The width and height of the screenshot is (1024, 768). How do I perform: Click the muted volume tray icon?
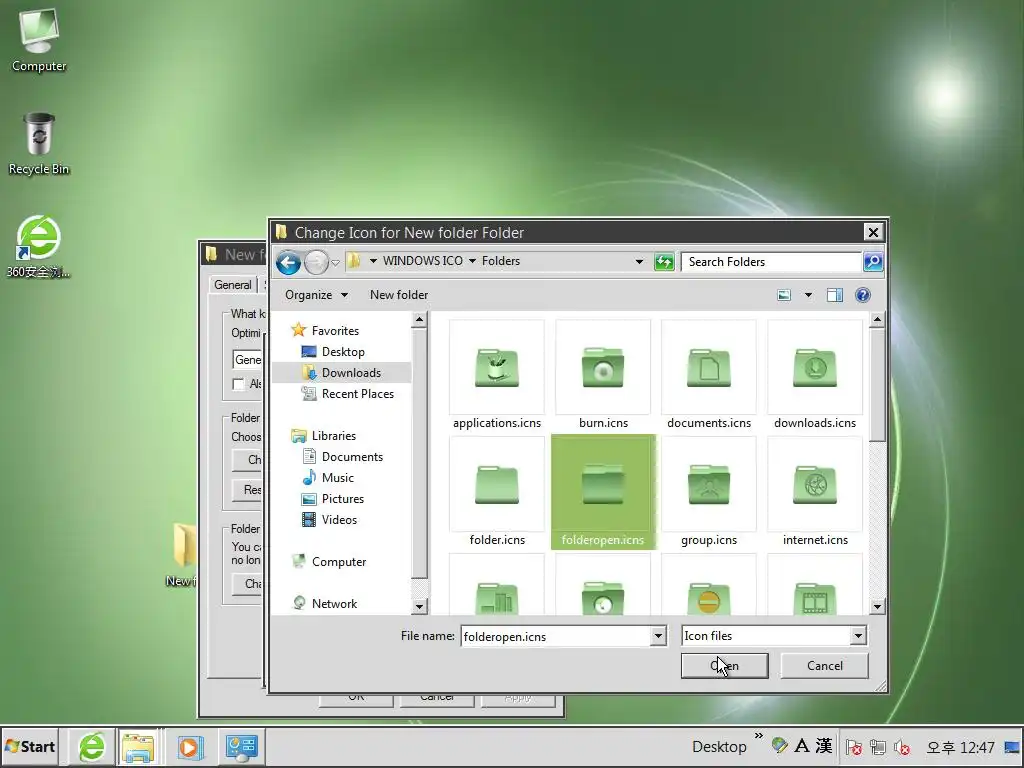pos(902,746)
